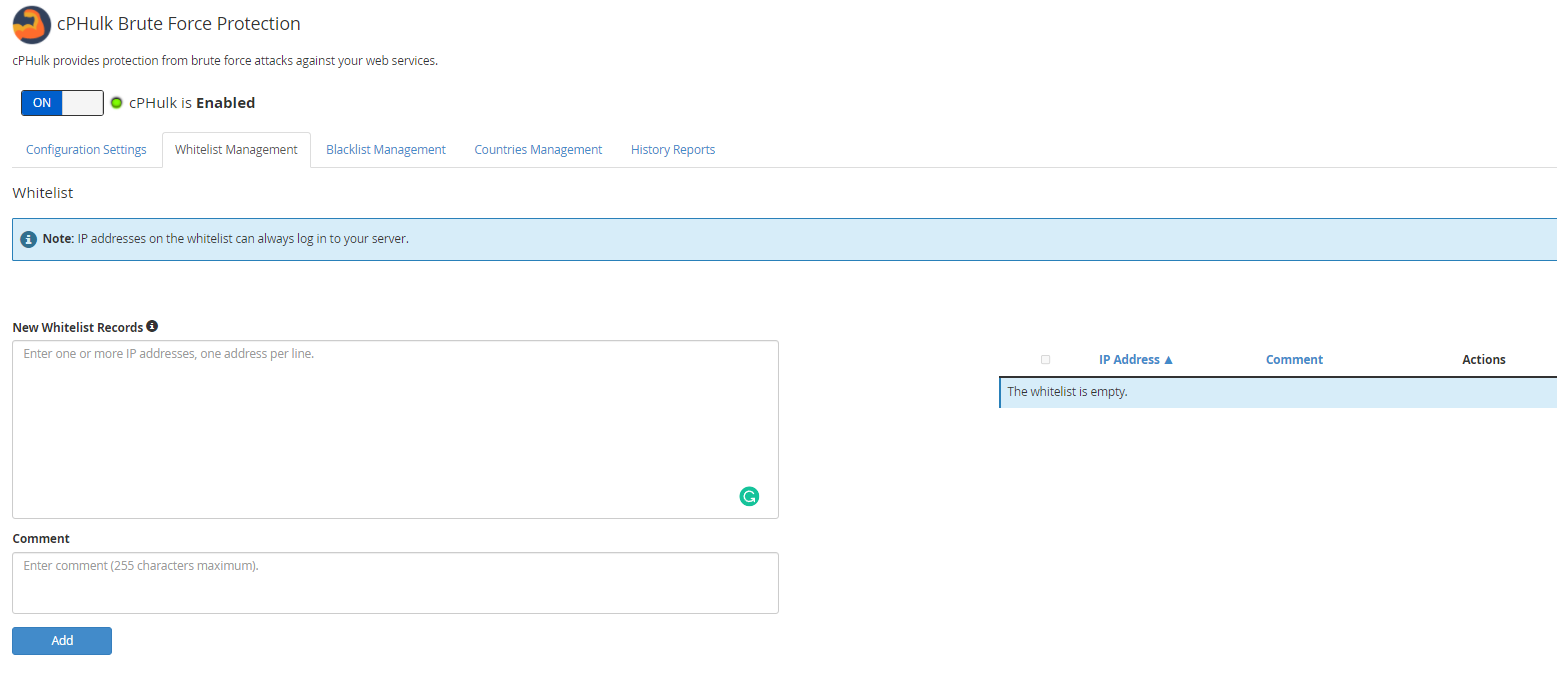This screenshot has height=689, width=1557.
Task: Open the Configuration Settings tab
Action: 86,150
